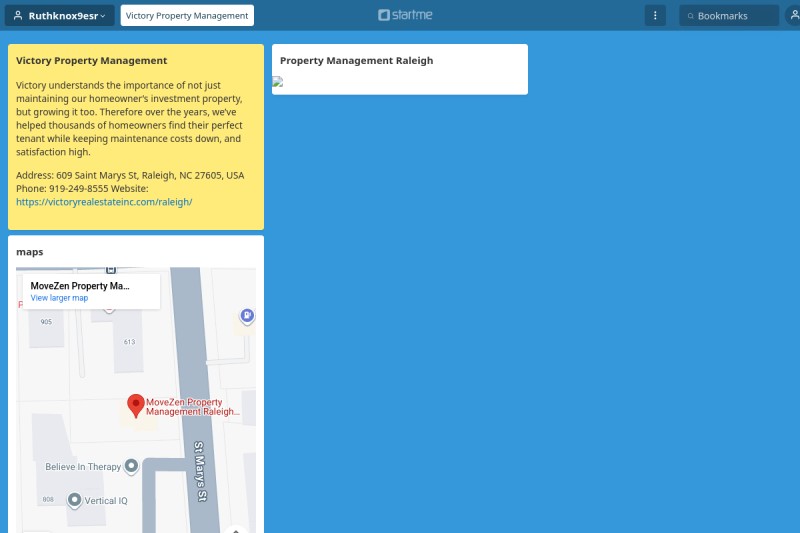Image resolution: width=800 pixels, height=533 pixels.
Task: Click the address line 609 Saint Marys St
Action: point(130,175)
